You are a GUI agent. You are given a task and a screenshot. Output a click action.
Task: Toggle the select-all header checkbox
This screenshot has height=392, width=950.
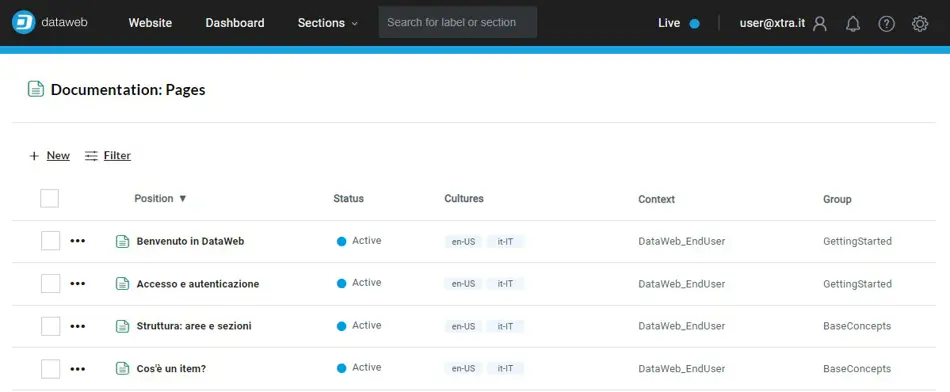click(50, 198)
